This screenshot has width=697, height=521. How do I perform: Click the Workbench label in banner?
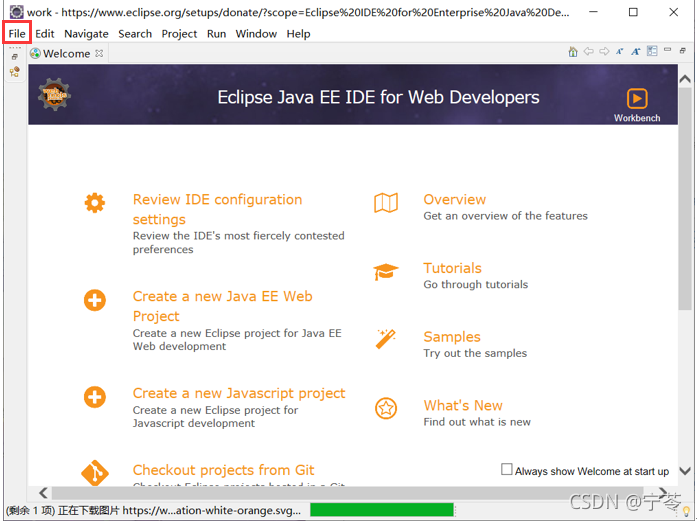637,118
